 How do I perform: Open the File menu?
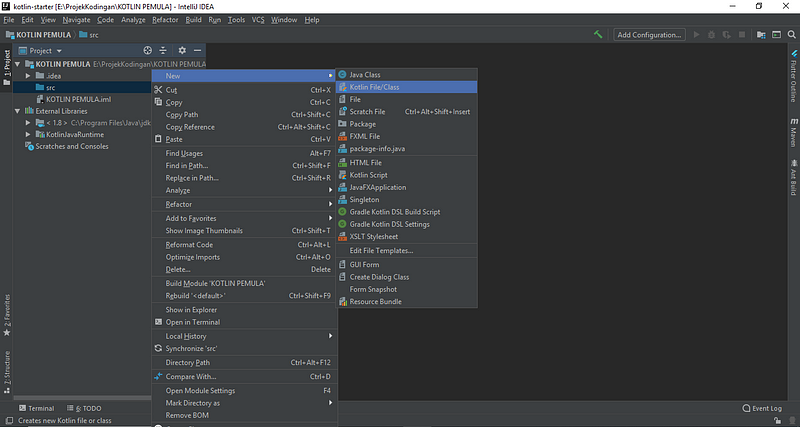click(9, 20)
